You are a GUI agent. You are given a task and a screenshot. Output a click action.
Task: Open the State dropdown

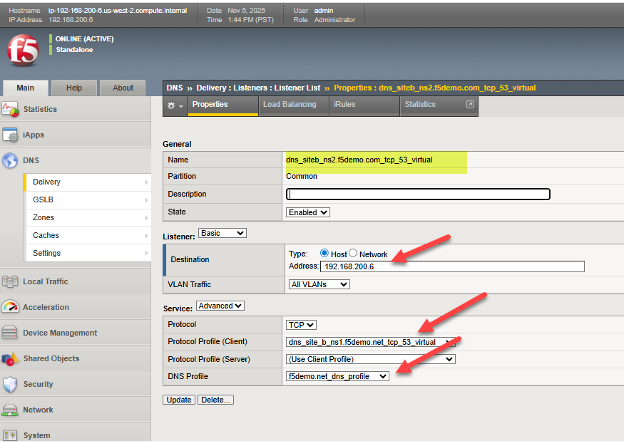pos(308,212)
